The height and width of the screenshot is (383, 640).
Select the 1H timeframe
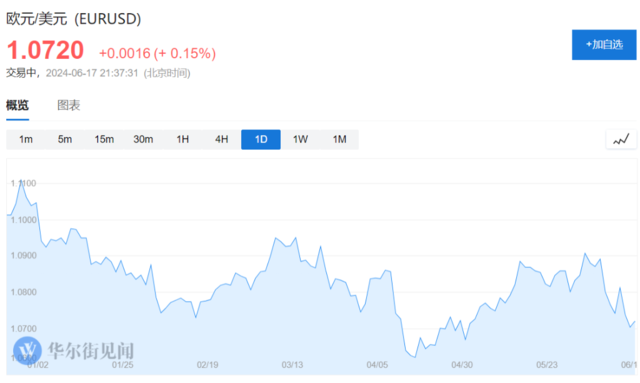[182, 140]
